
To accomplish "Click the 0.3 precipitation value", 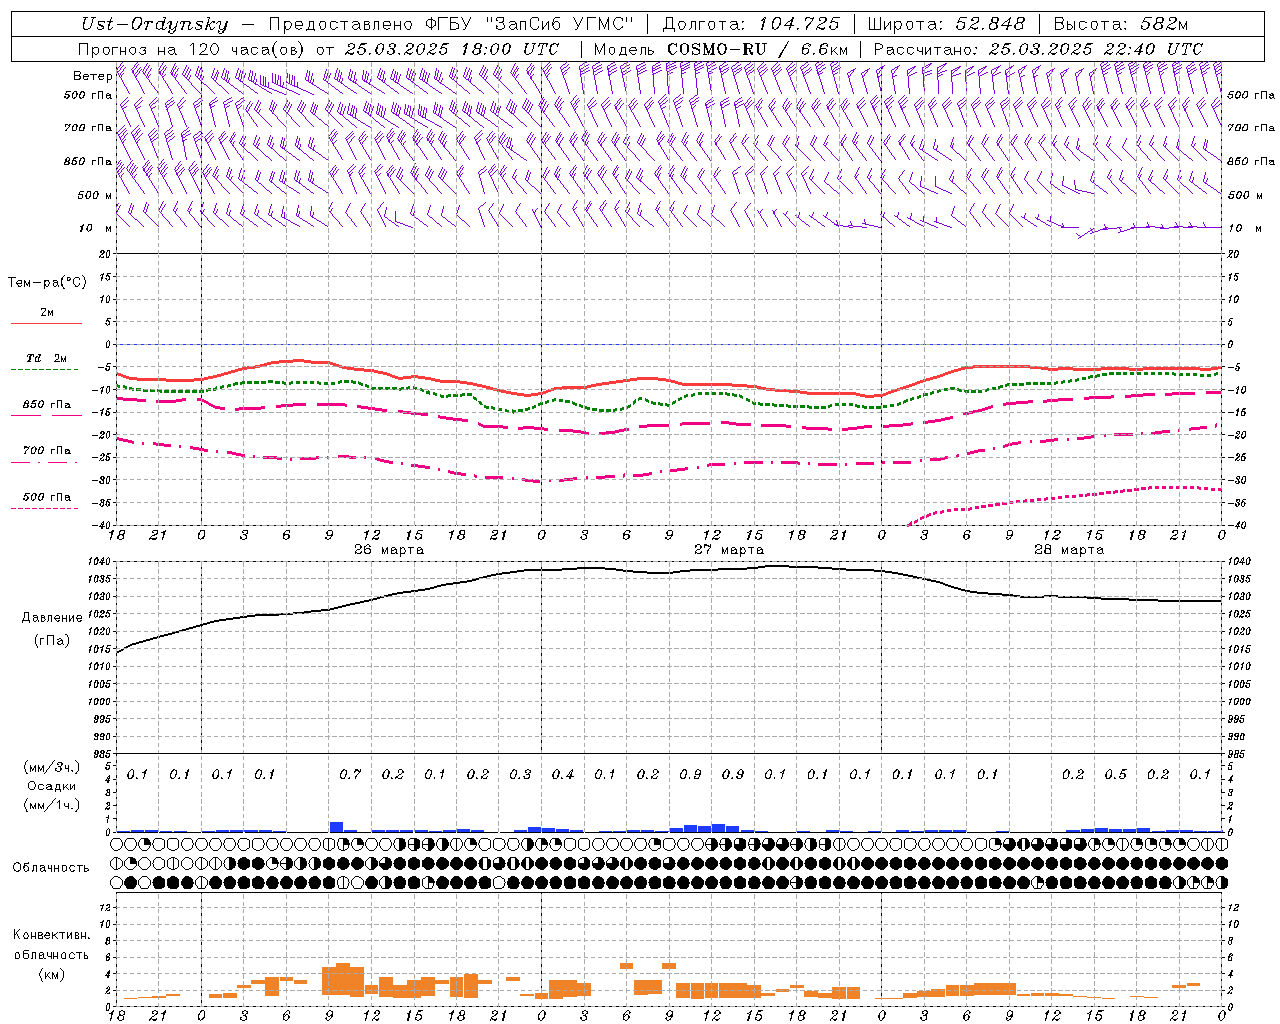I will [520, 775].
